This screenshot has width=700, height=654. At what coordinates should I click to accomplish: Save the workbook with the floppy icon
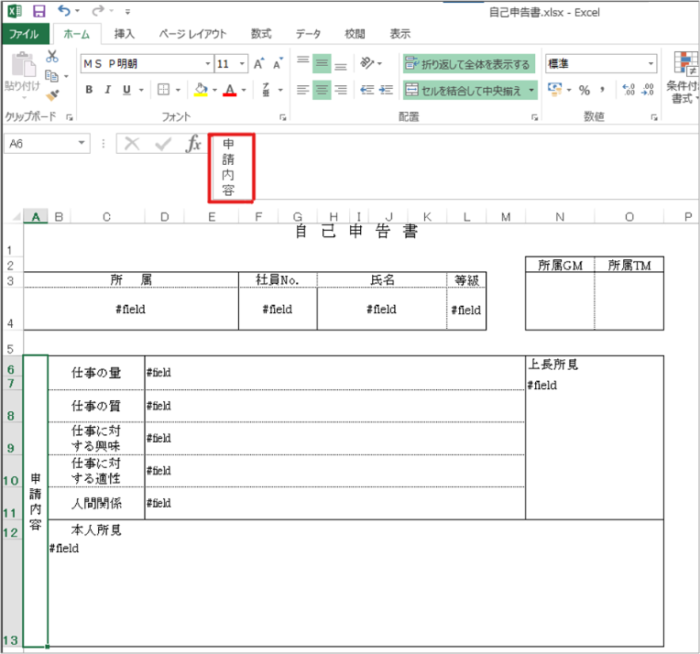coord(39,11)
